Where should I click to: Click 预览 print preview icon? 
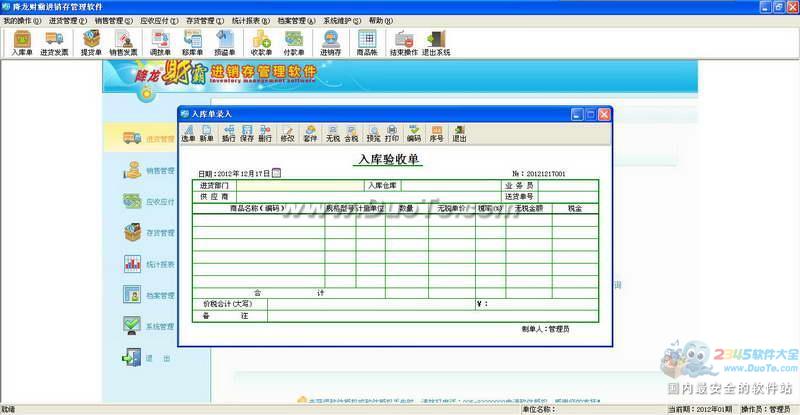tap(373, 134)
